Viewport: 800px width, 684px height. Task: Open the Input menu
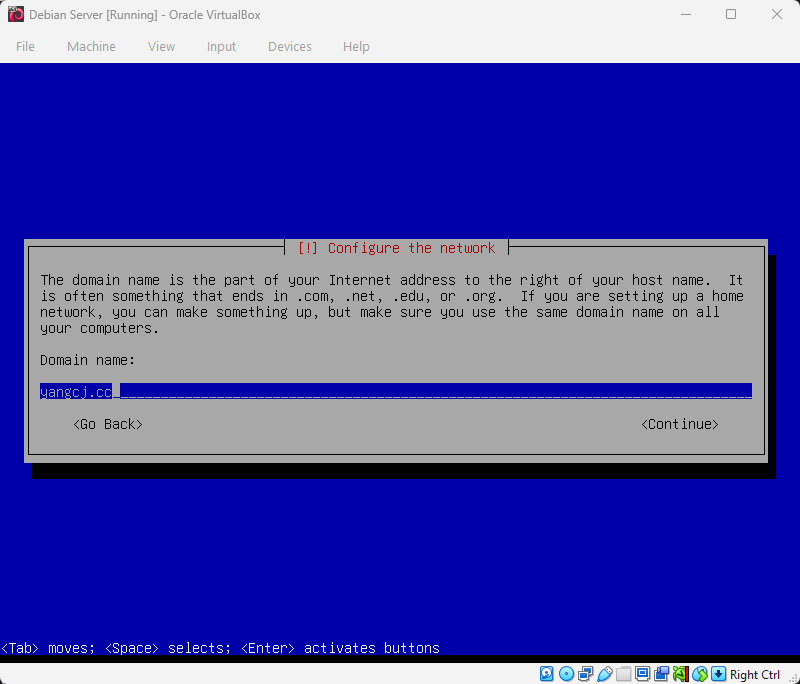point(221,46)
